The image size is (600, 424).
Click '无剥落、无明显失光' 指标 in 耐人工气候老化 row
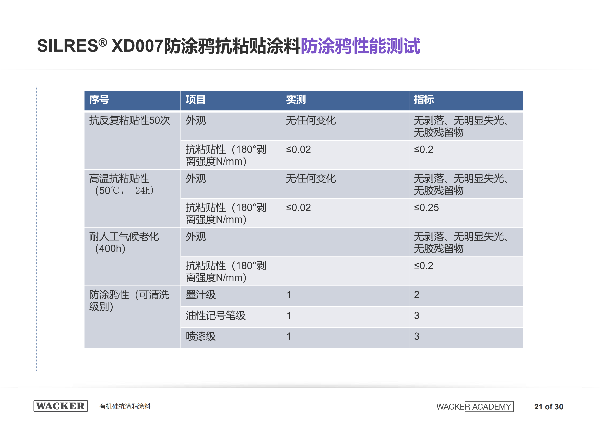(461, 243)
